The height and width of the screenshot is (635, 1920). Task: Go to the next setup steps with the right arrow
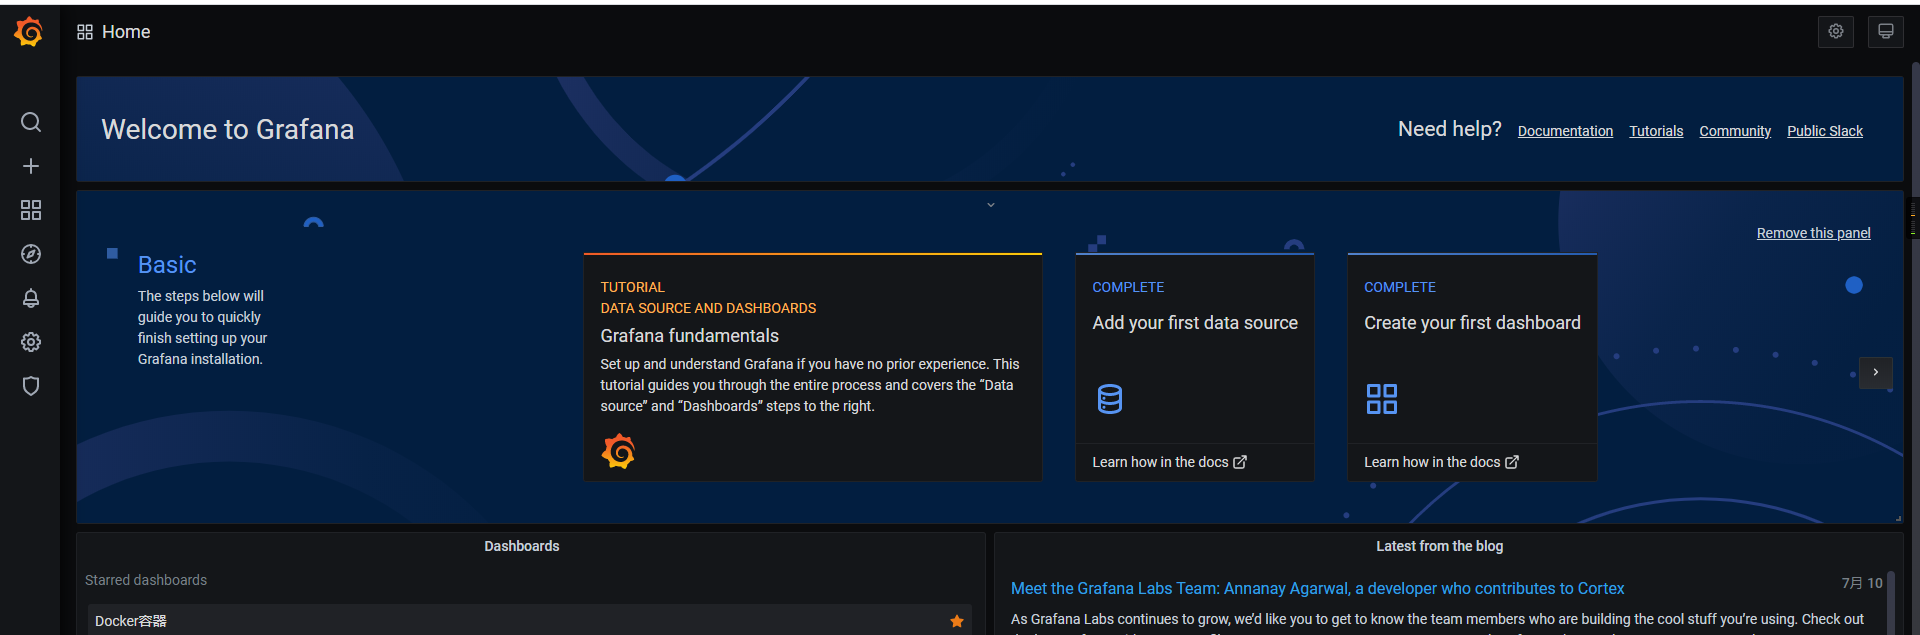pos(1876,372)
